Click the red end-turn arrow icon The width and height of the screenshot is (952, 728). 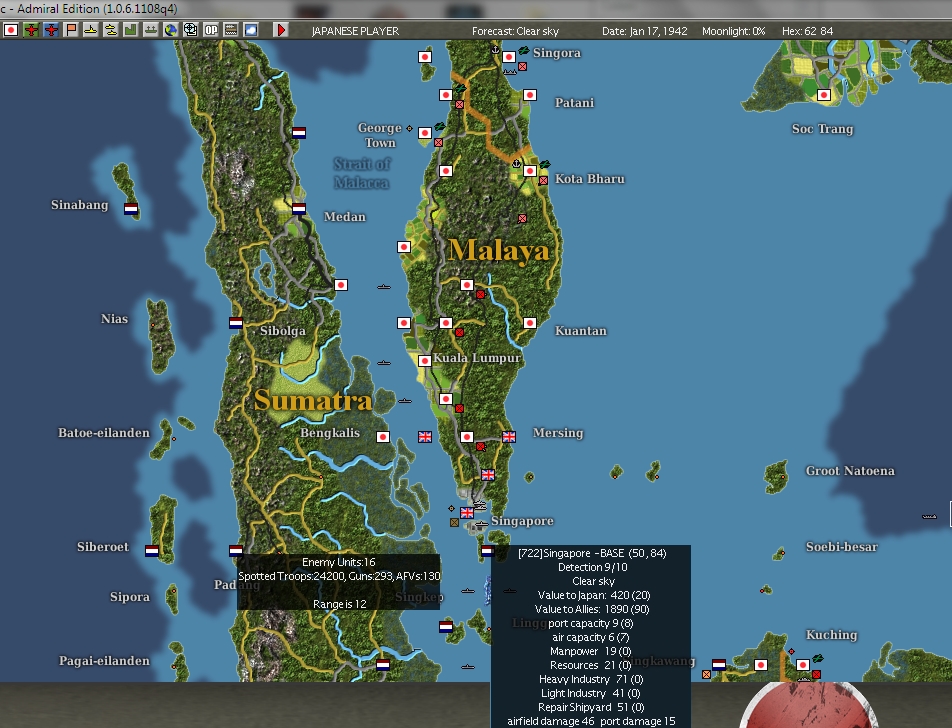click(280, 30)
